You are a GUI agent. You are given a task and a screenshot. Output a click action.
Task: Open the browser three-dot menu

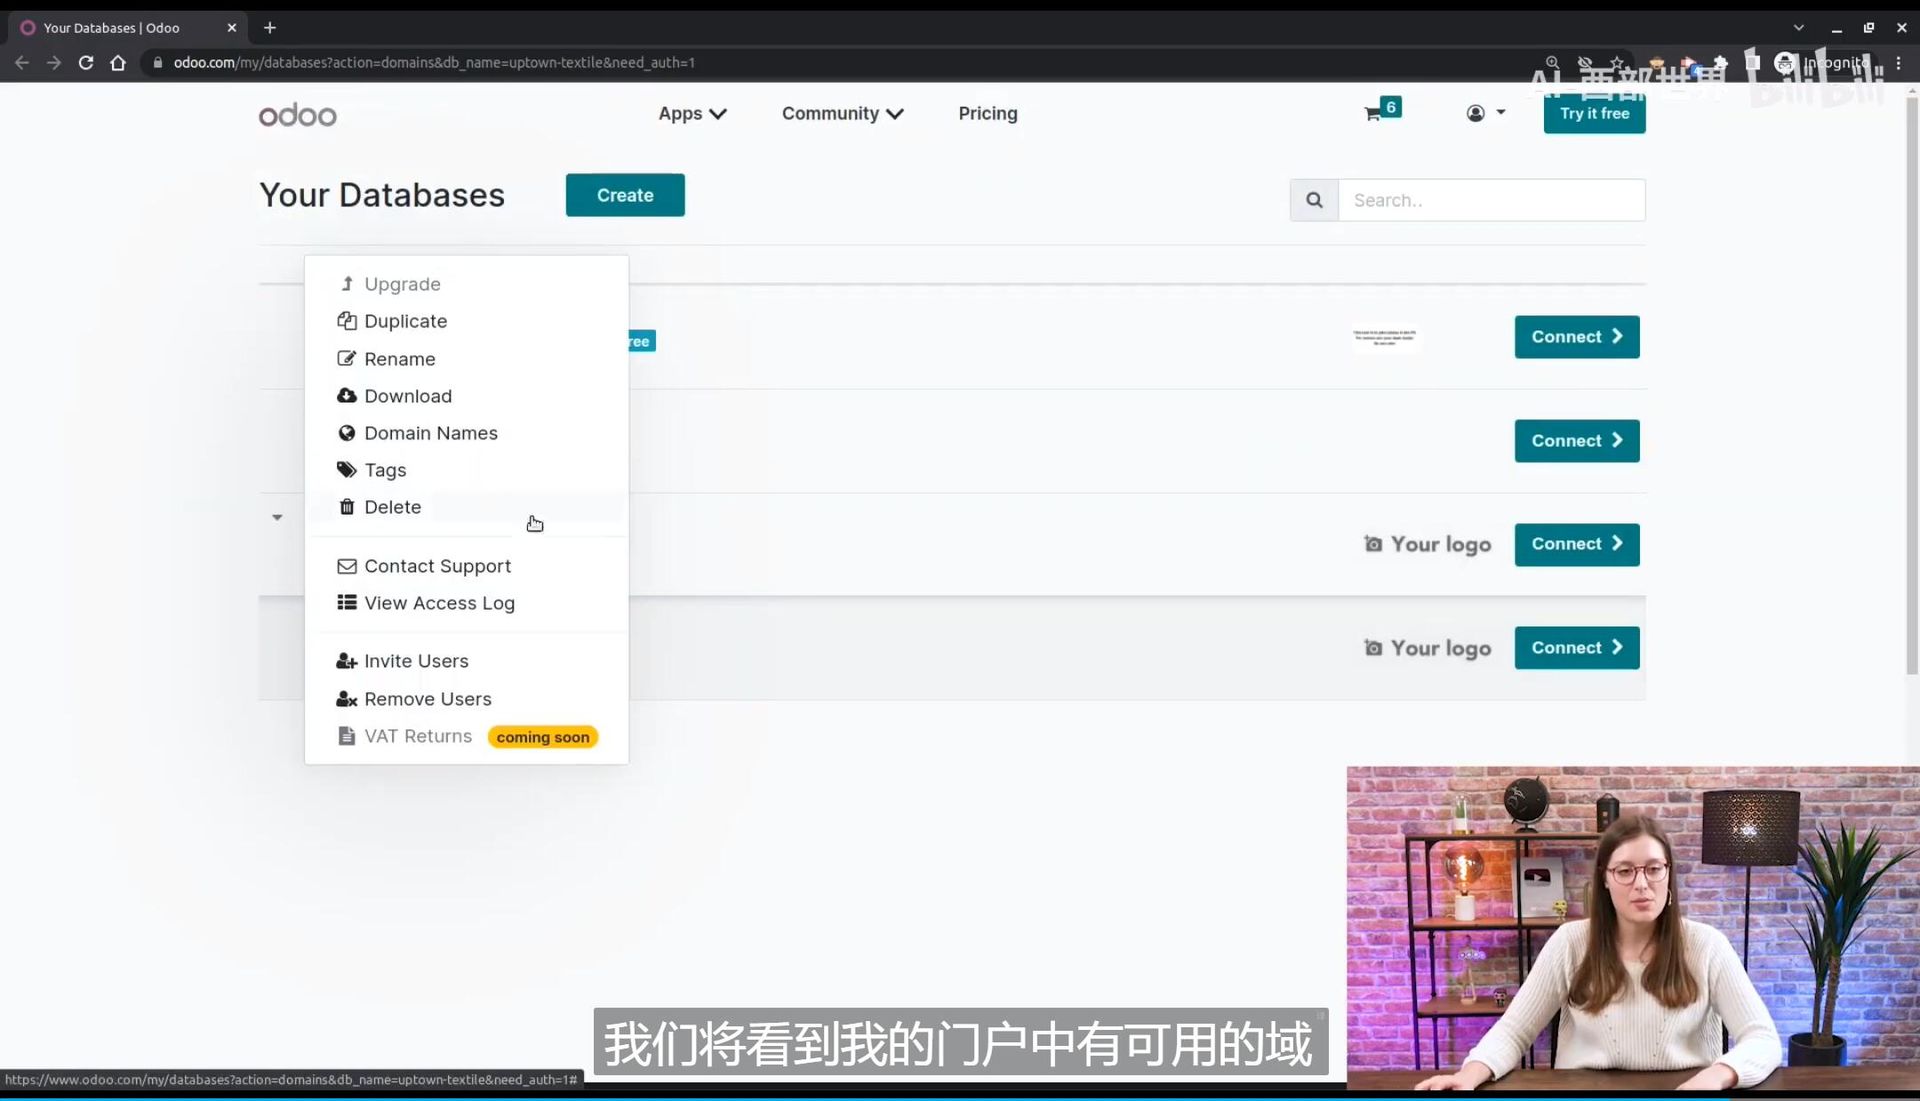pyautogui.click(x=1898, y=62)
